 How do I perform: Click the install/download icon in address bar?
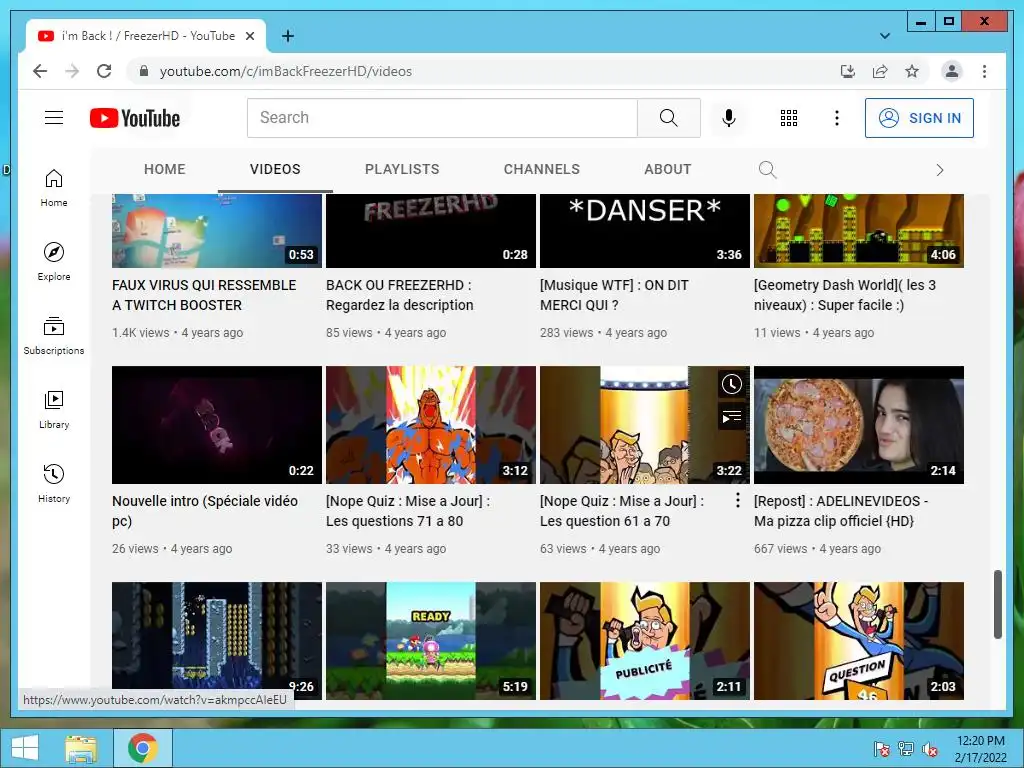click(x=848, y=71)
